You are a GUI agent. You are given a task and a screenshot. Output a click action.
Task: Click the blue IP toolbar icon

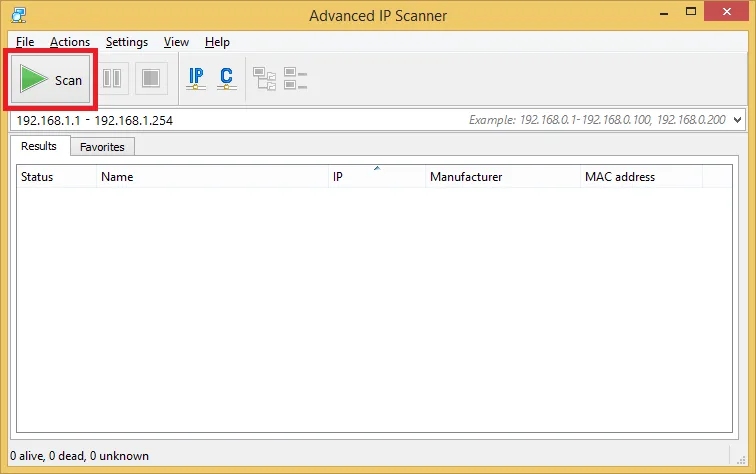tap(196, 79)
